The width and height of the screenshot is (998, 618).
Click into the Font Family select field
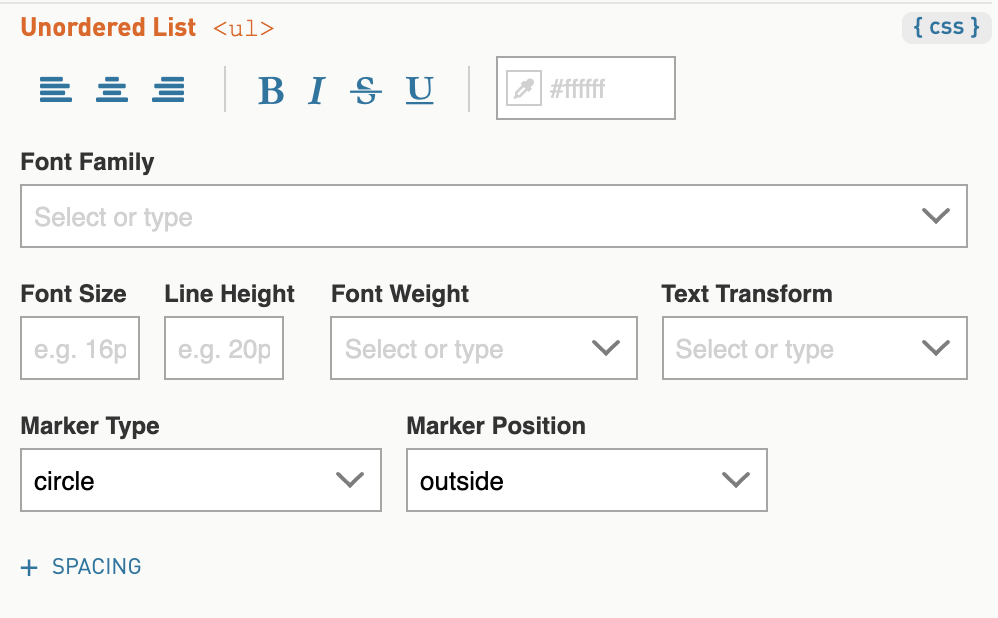(x=494, y=216)
